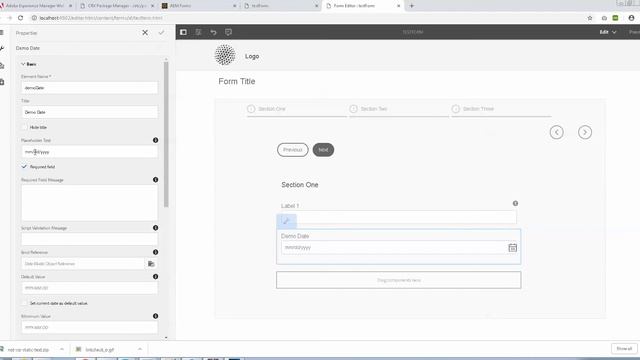Show help for Required Field Message

(156, 180)
